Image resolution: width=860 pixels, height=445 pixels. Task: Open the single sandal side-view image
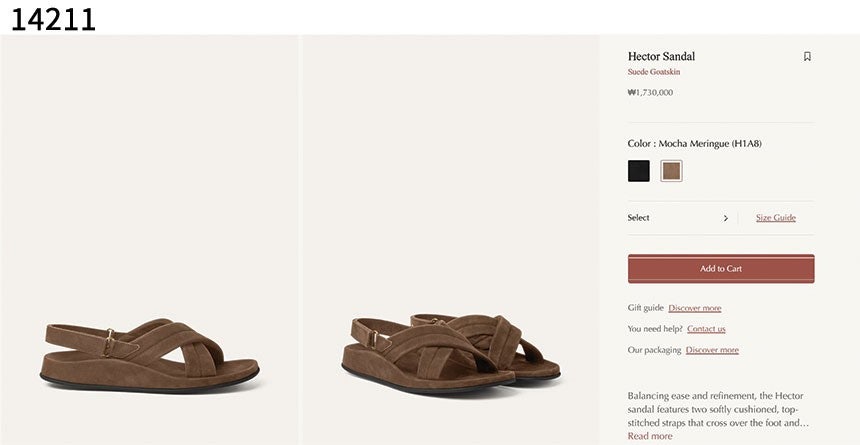click(149, 240)
